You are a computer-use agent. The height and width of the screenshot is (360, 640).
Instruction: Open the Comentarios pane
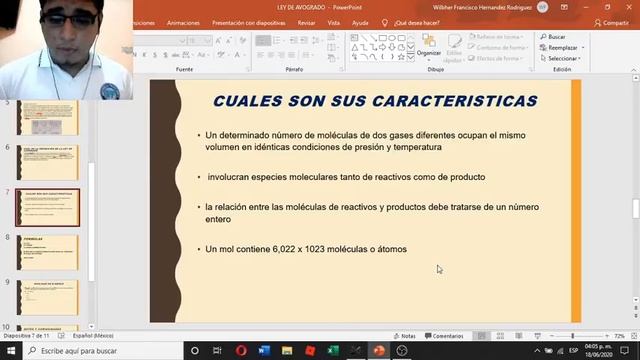coord(444,336)
